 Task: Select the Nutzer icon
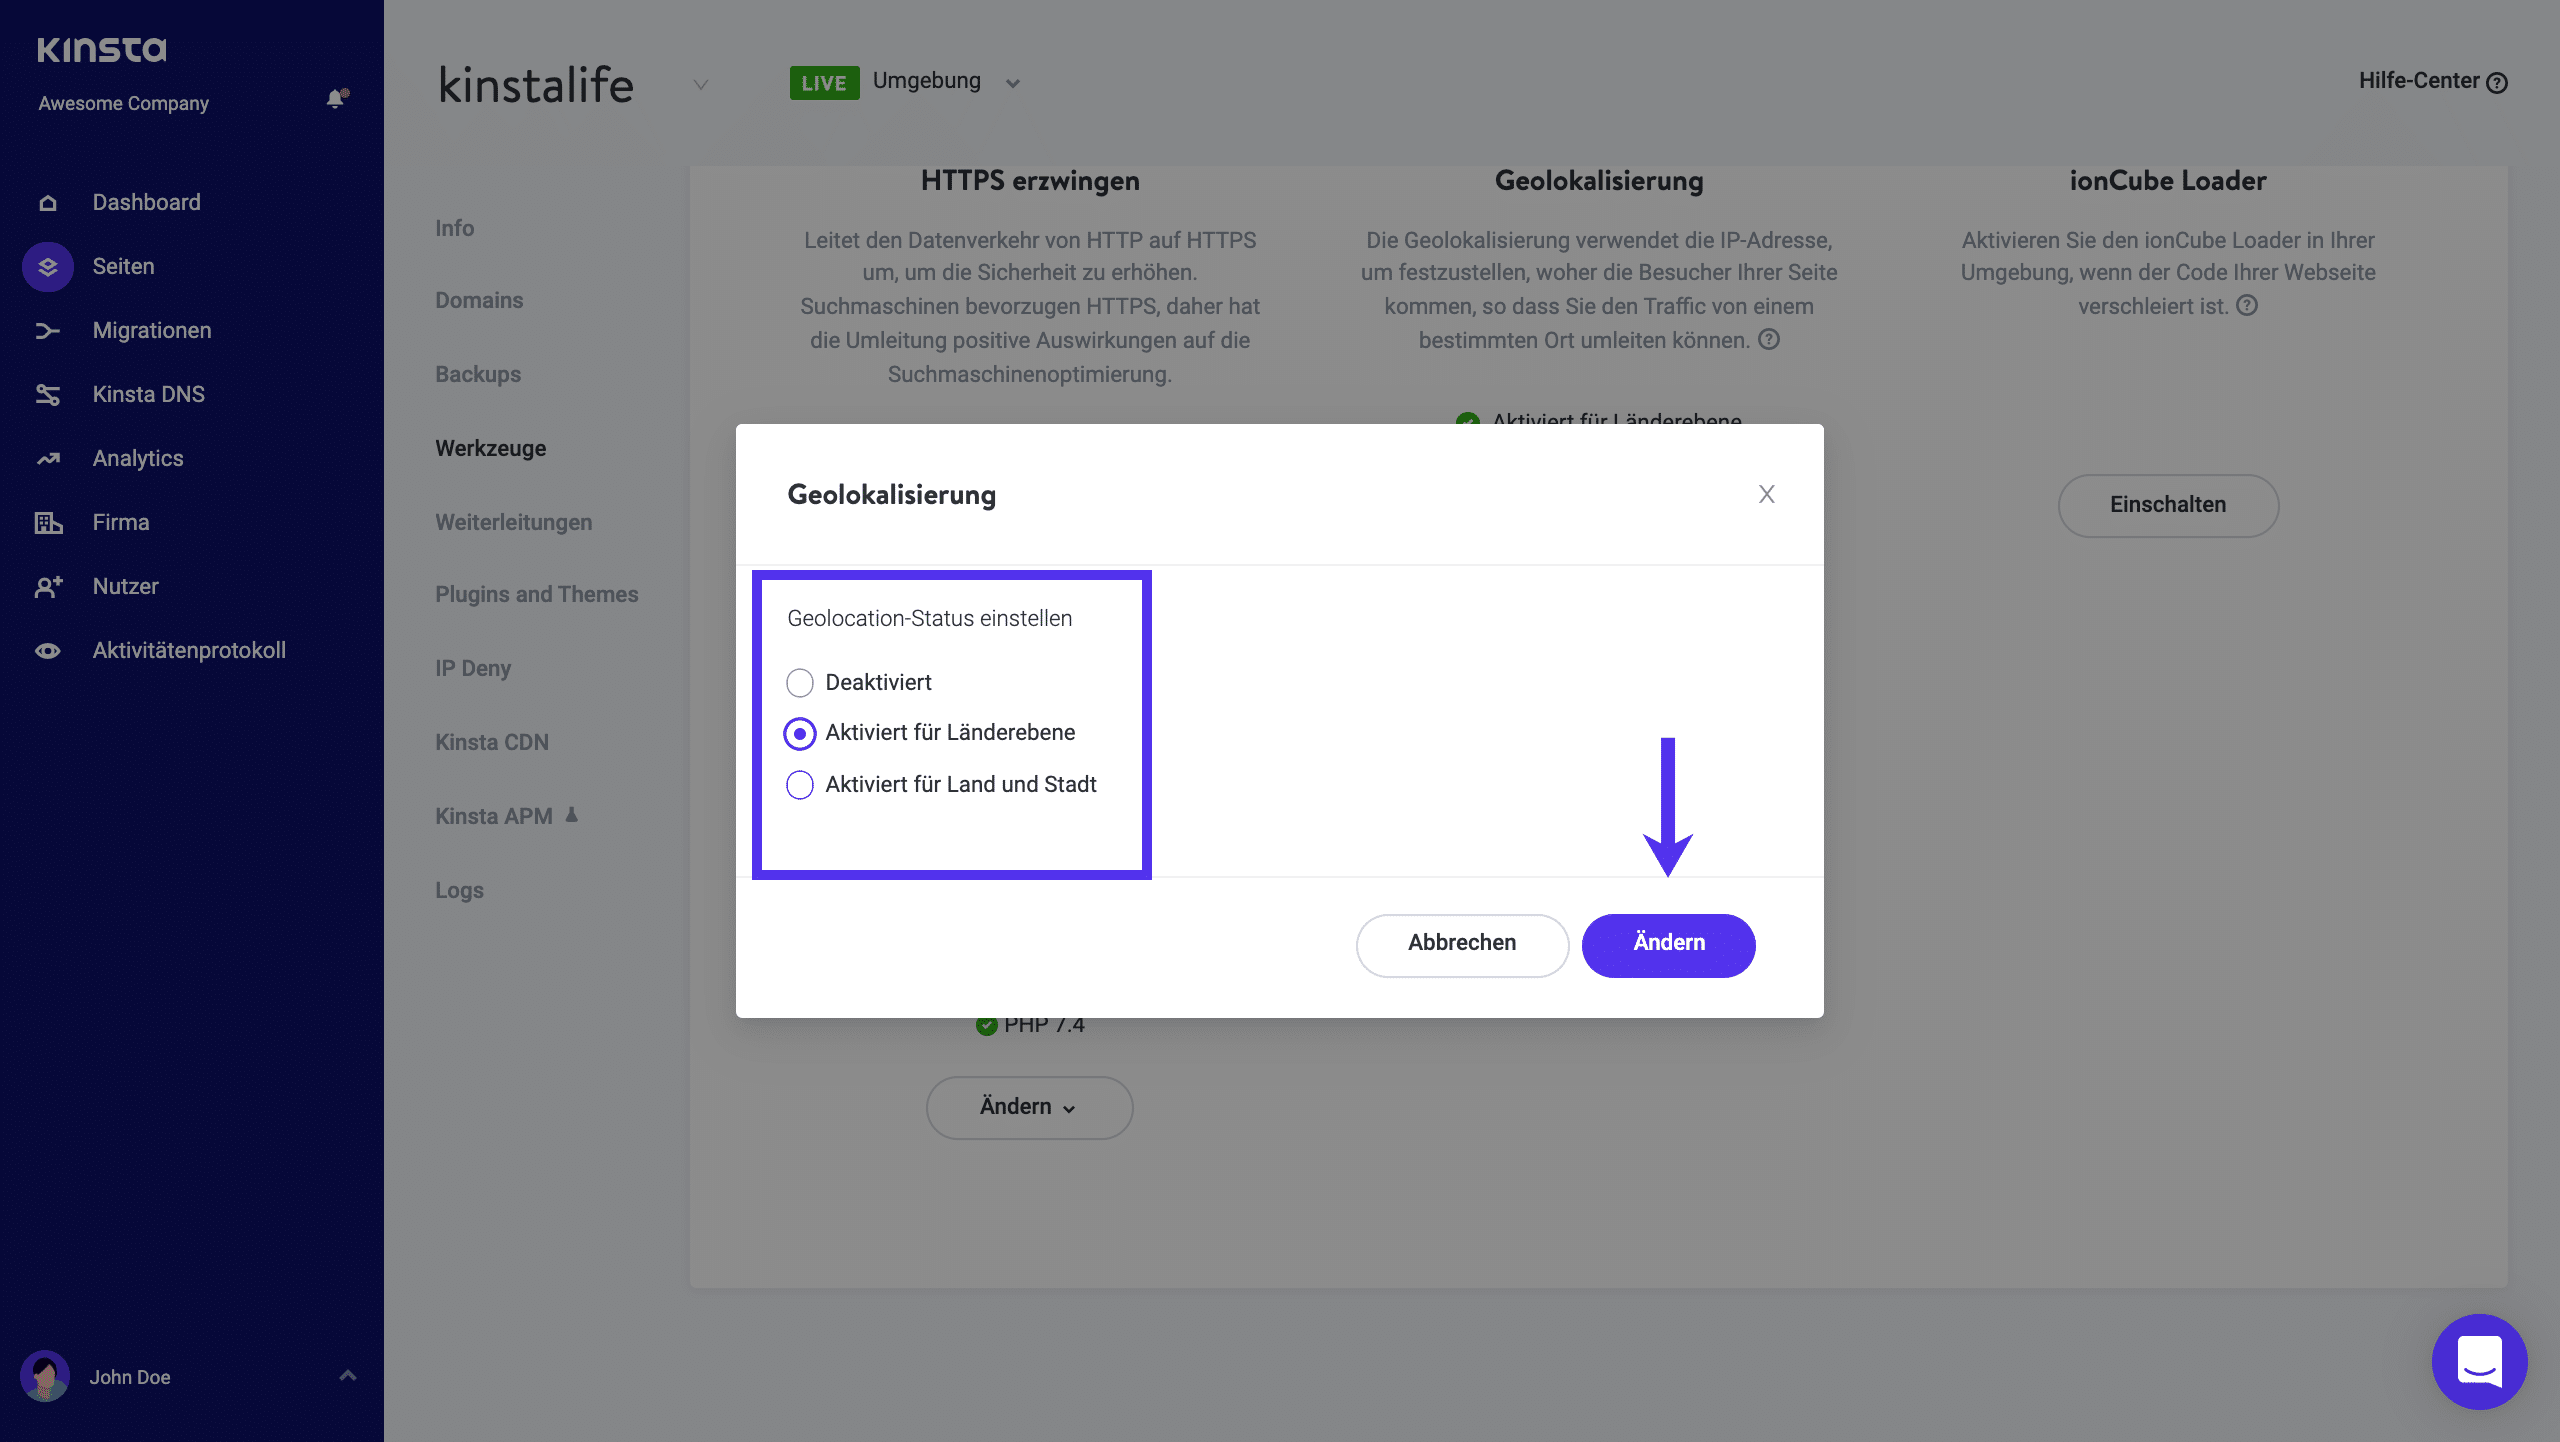pos(48,587)
